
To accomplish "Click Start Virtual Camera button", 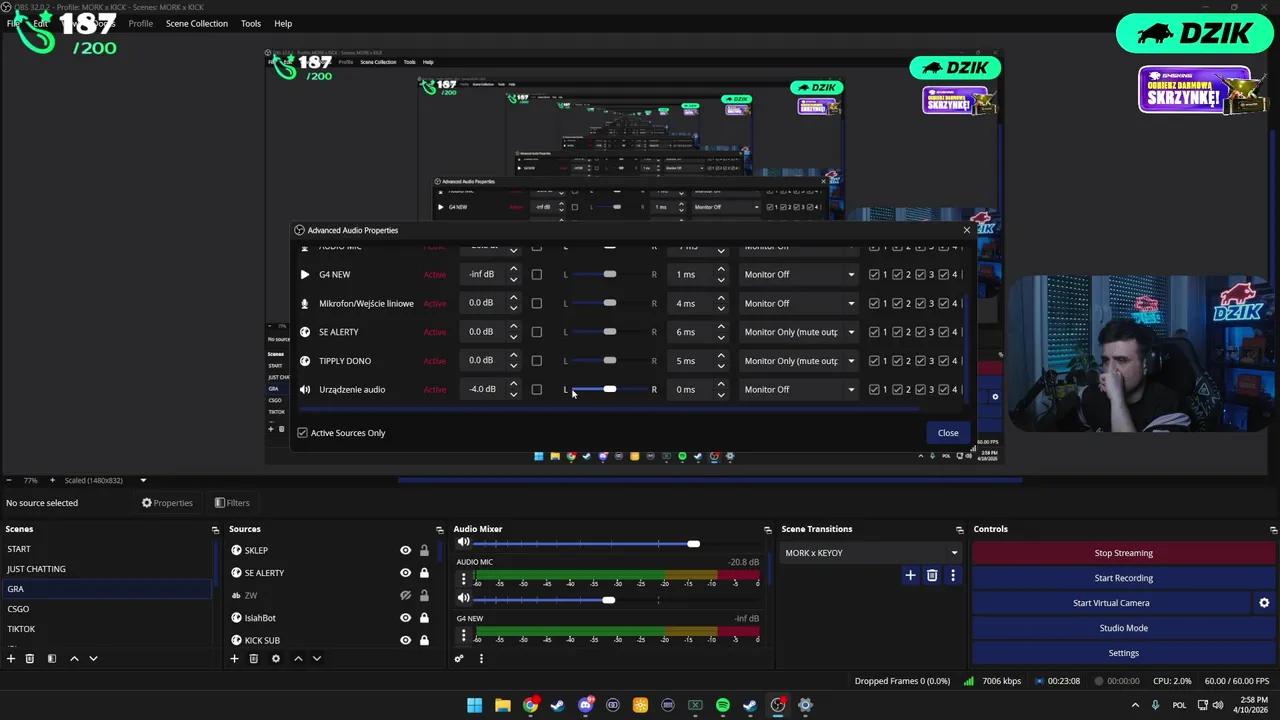I will pos(1111,603).
